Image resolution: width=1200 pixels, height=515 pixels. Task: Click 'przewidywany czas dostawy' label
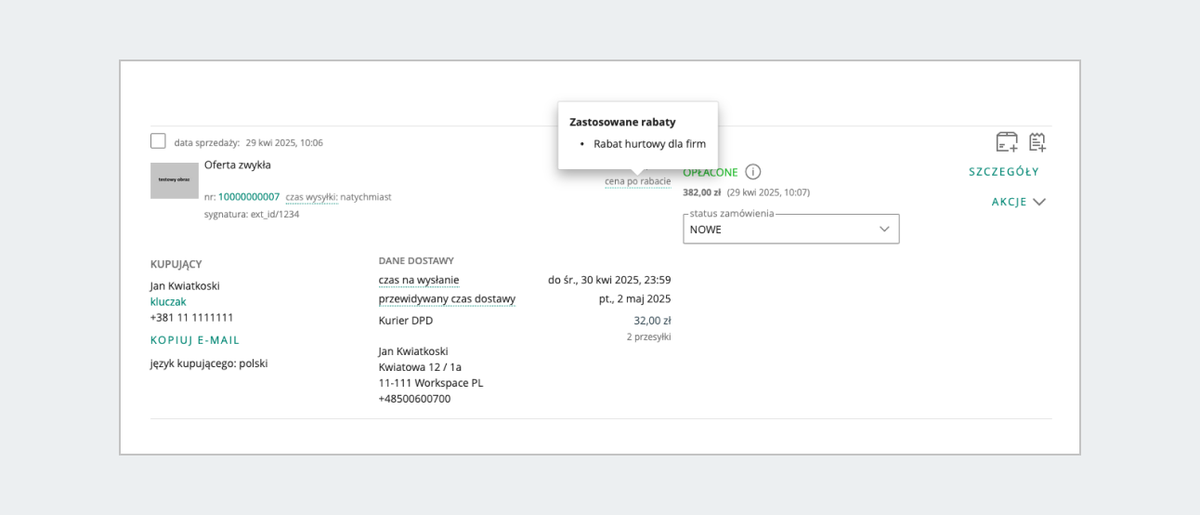point(447,299)
